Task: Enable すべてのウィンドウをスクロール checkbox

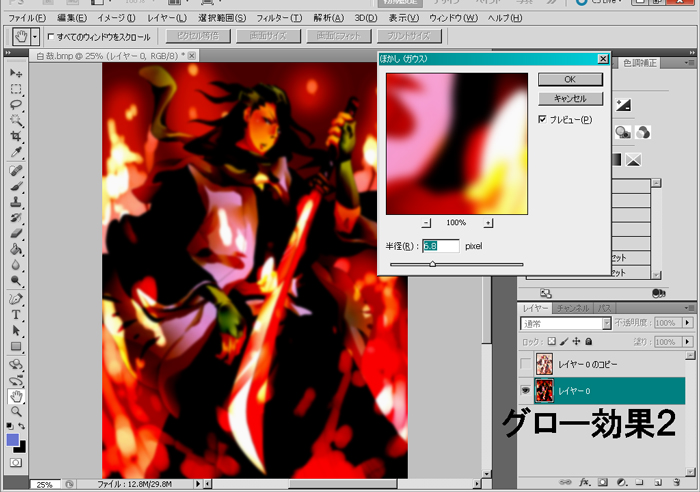Action: [51, 37]
